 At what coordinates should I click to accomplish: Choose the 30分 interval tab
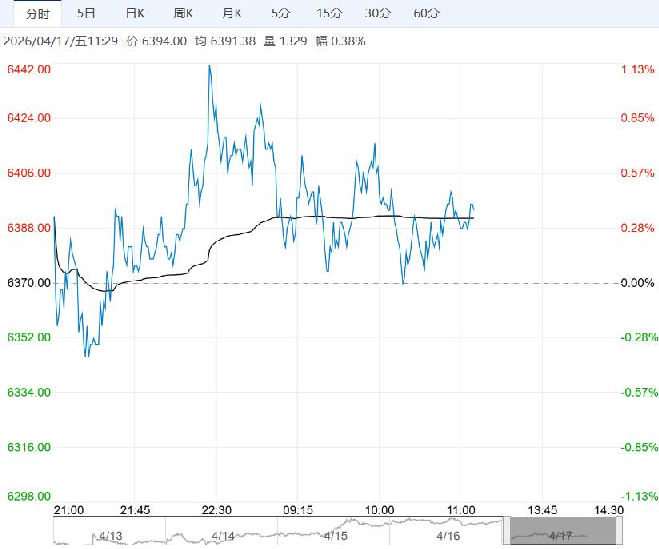click(377, 13)
